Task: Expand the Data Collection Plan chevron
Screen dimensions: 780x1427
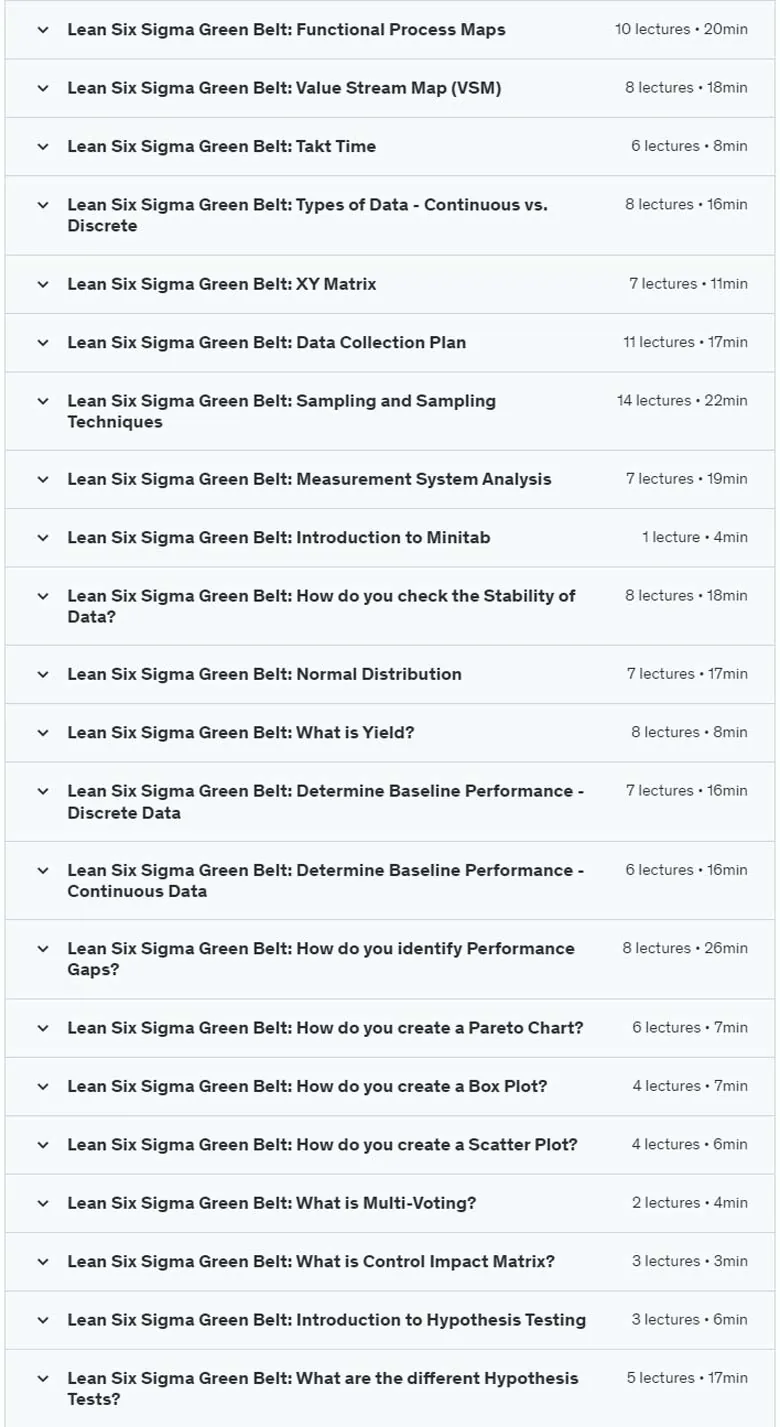Action: tap(42, 342)
